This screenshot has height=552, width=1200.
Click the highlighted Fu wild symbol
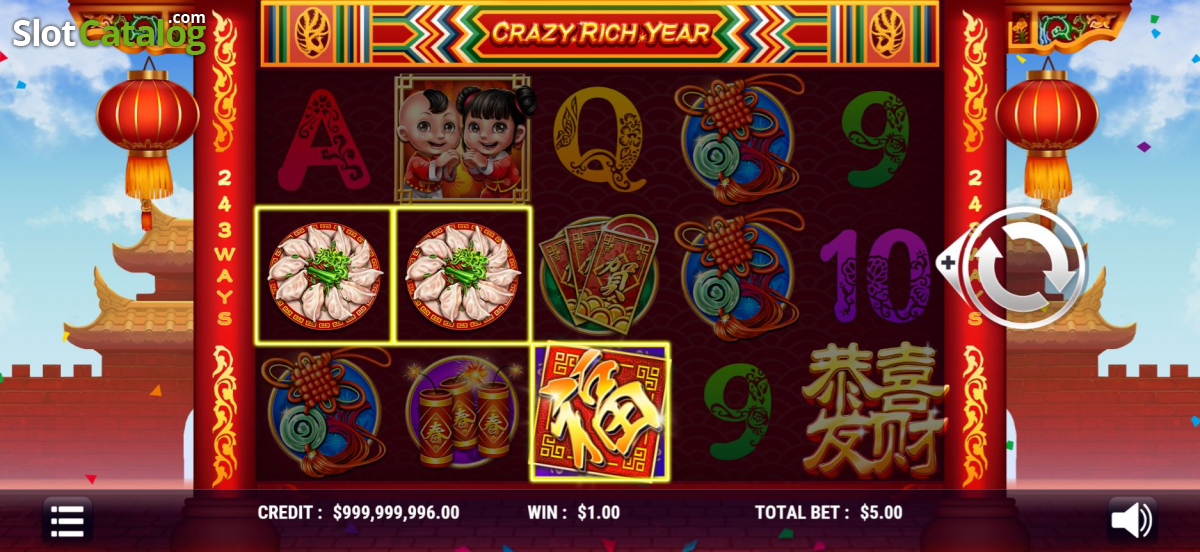pyautogui.click(x=600, y=412)
